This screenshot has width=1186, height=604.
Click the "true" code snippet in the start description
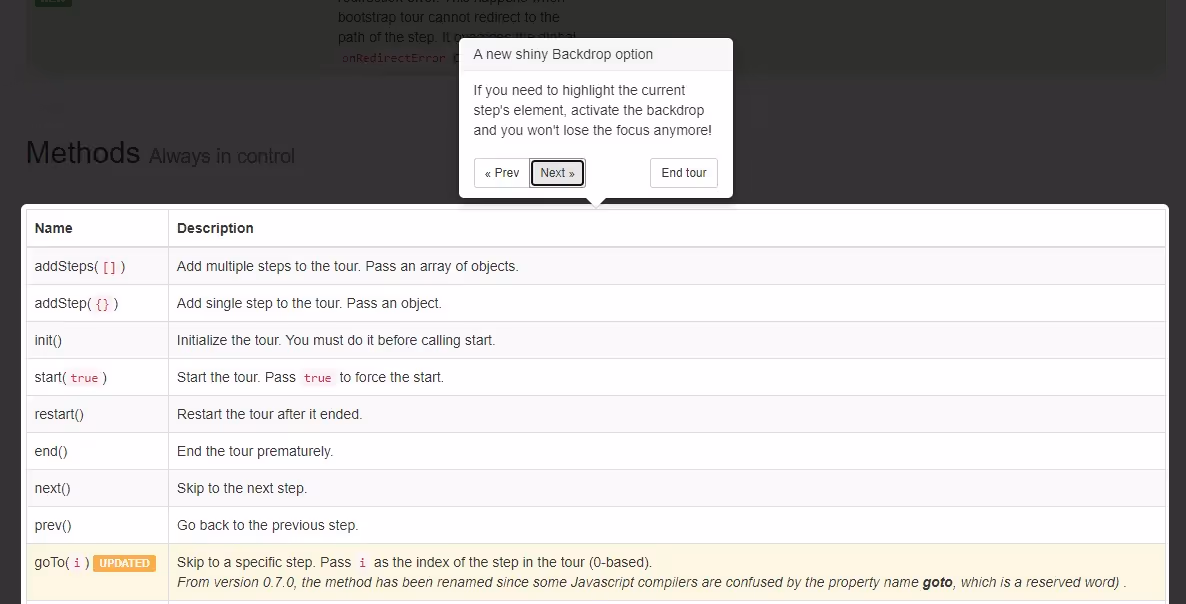coord(318,378)
